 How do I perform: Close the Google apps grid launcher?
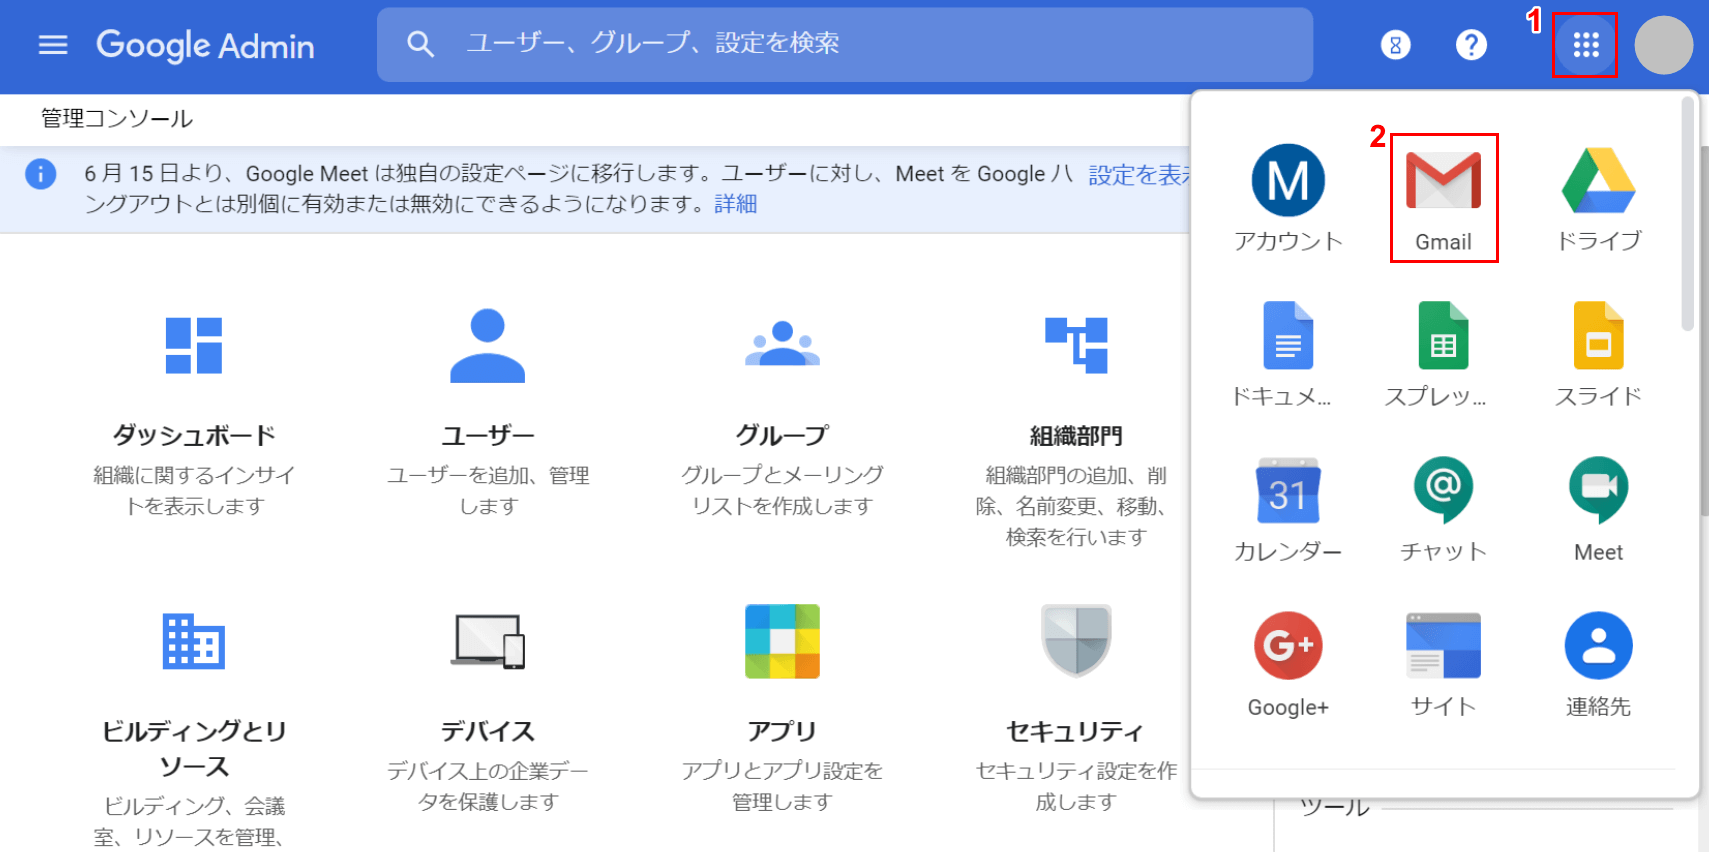(x=1585, y=45)
